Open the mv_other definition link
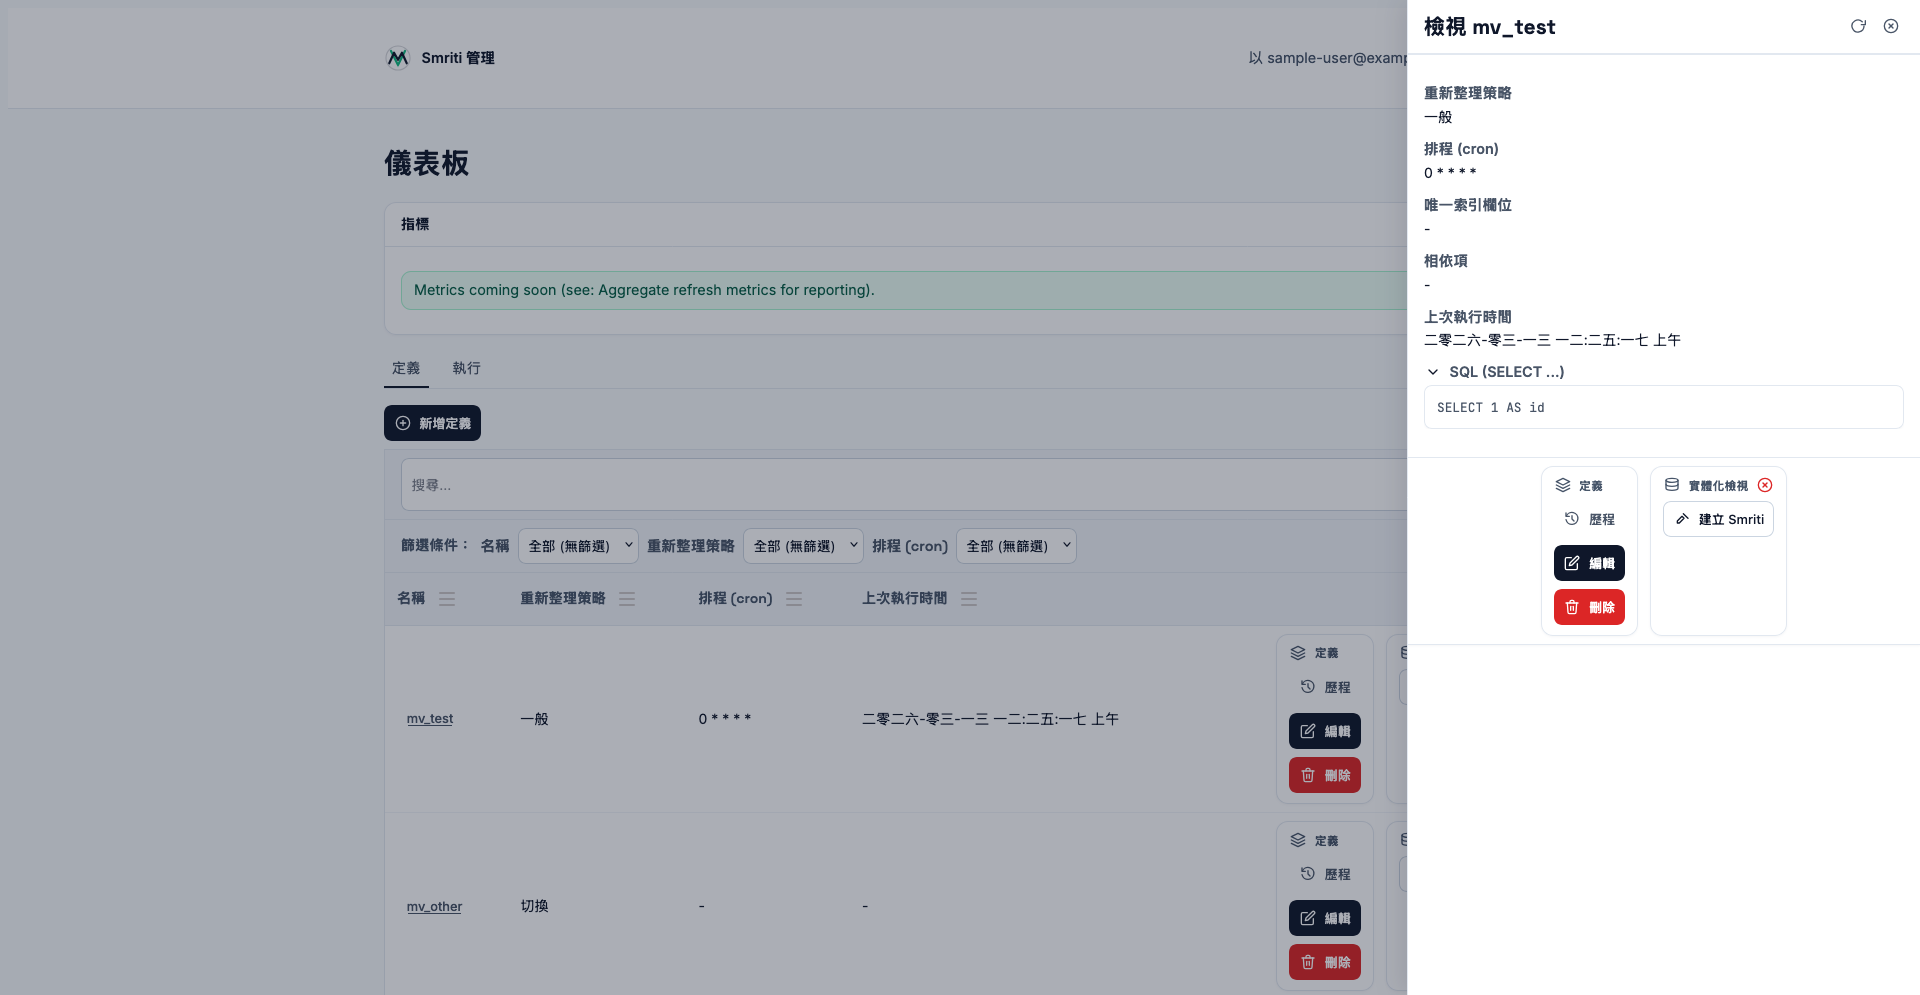Screen dimensions: 1920x995 click(x=434, y=907)
